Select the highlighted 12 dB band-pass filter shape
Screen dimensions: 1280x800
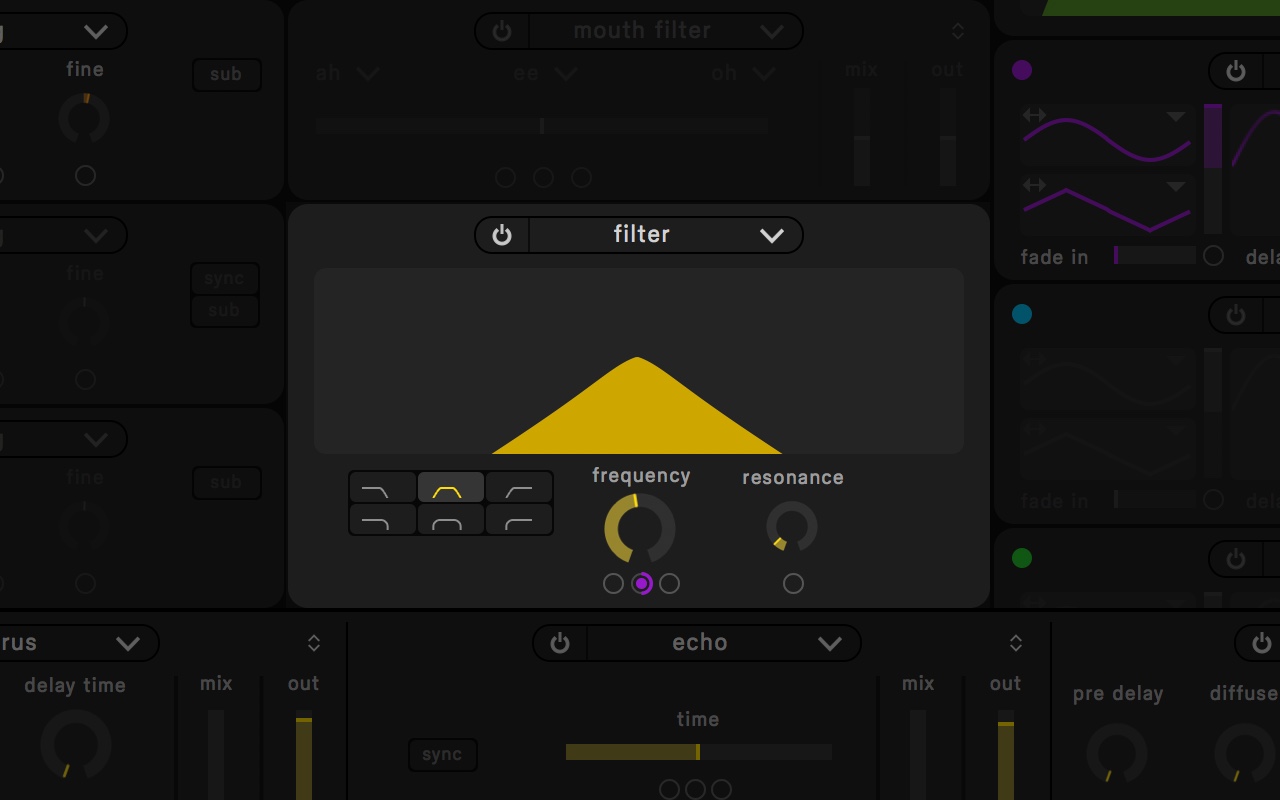pyautogui.click(x=451, y=488)
